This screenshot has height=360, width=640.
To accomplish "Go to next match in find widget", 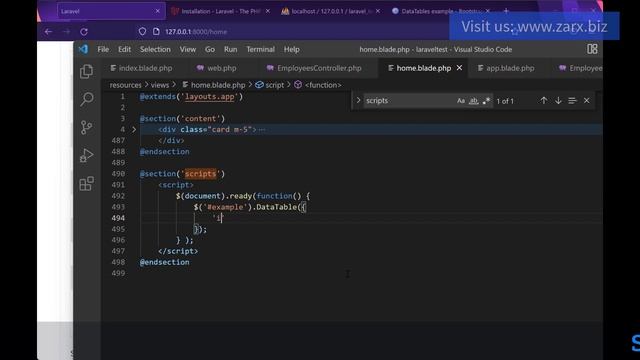I will coord(558,100).
